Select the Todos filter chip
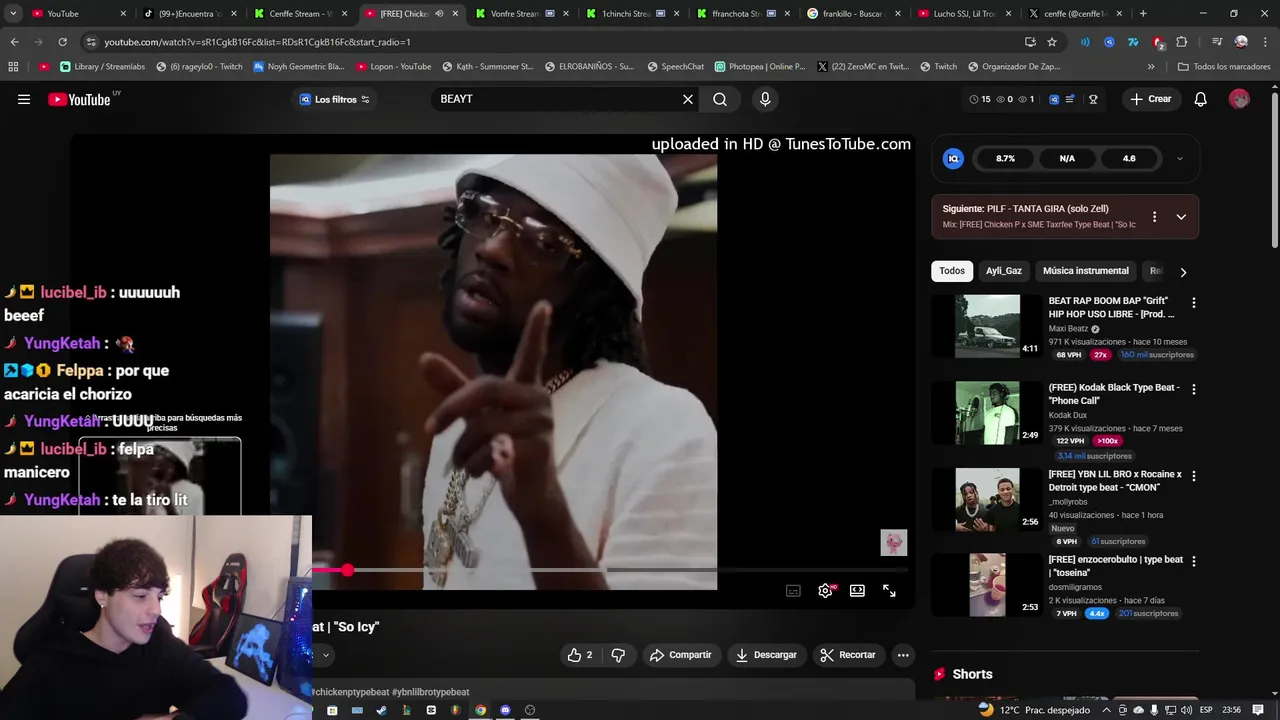 tap(952, 271)
